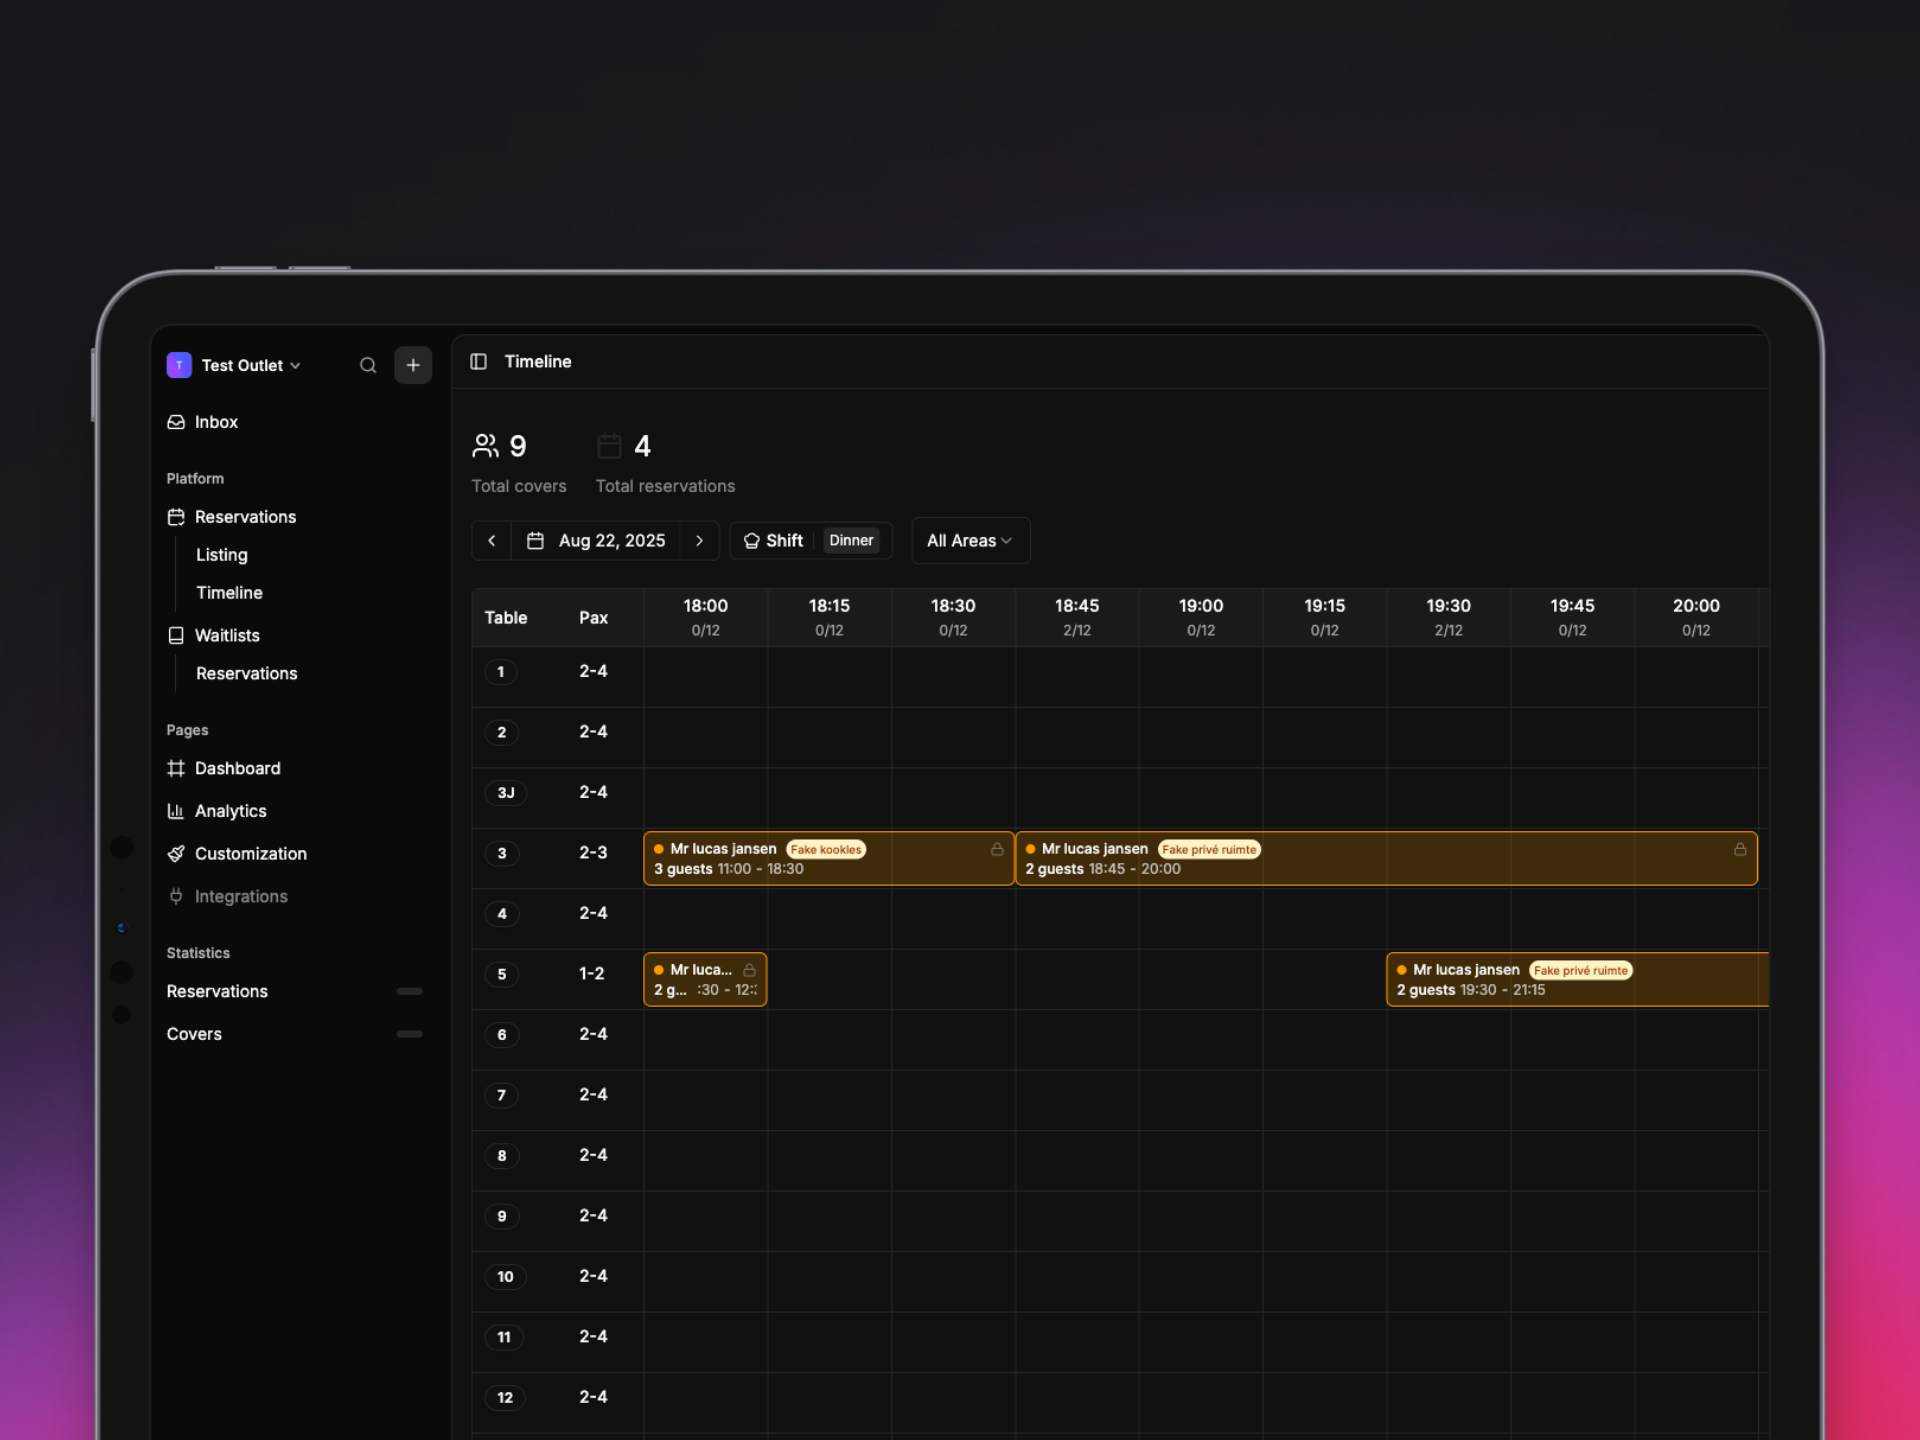Toggle the sidebar panel icon beside Timeline
Screen dimensions: 1920x1440
479,361
